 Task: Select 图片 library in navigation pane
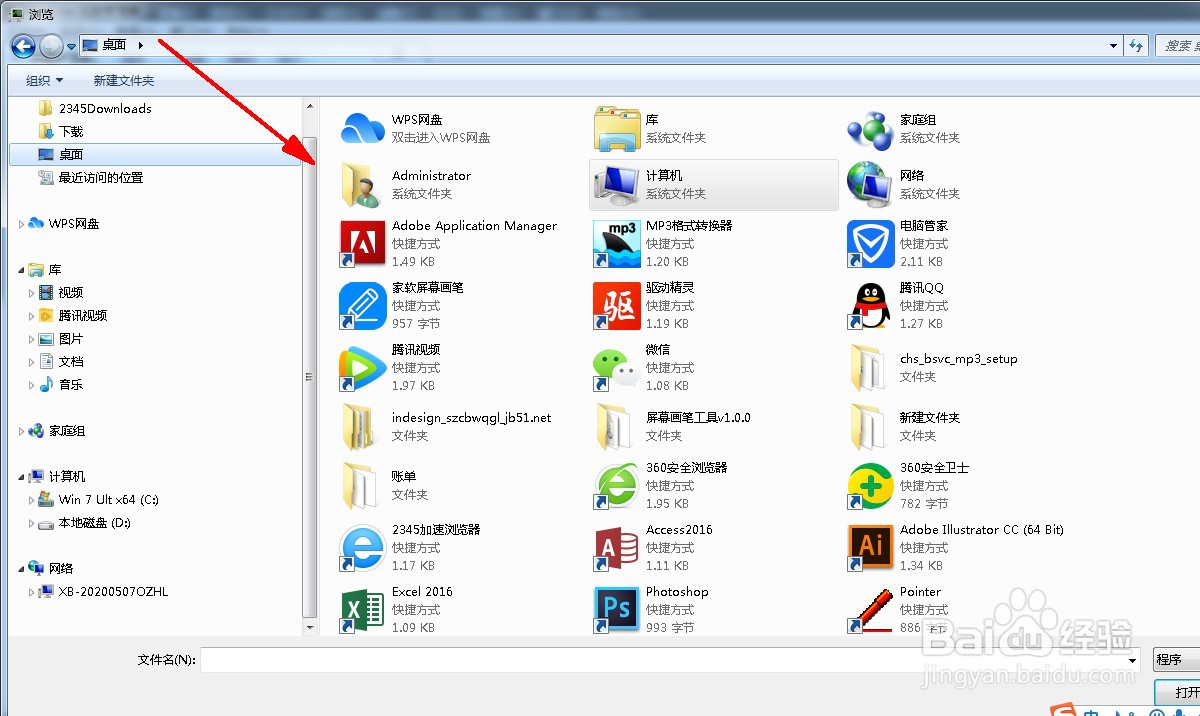click(71, 339)
